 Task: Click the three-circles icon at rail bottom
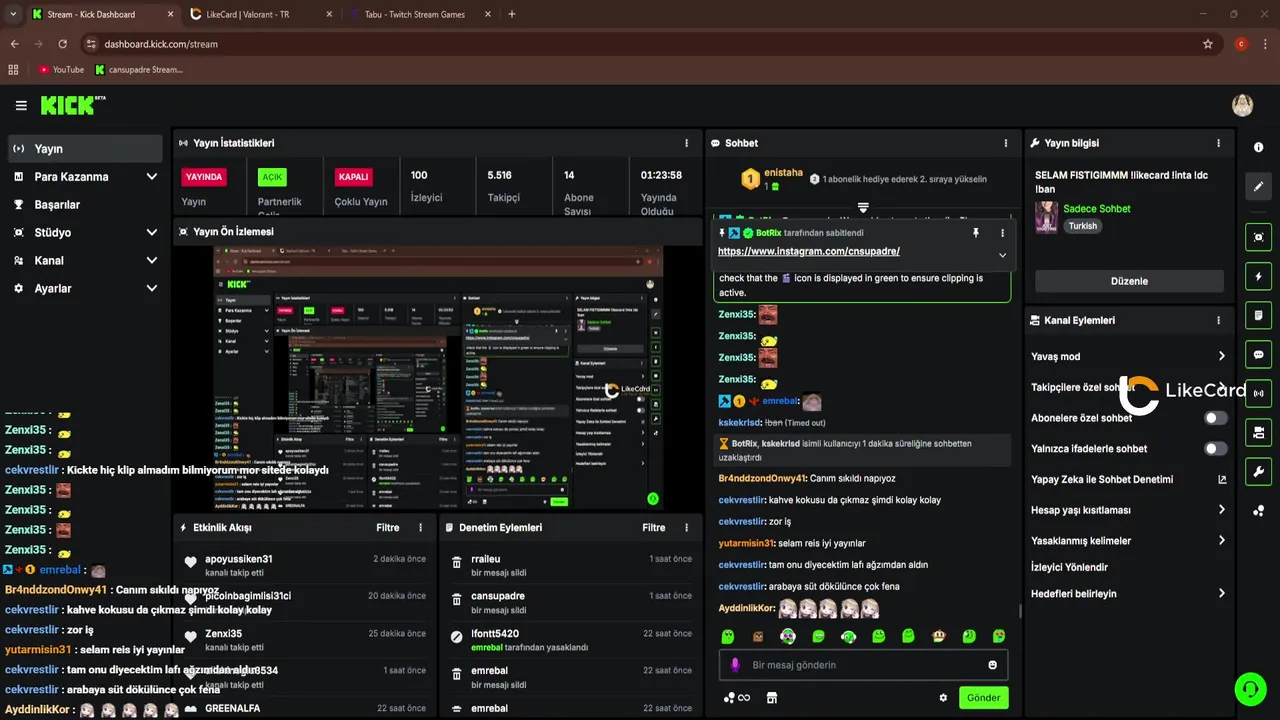pos(1258,511)
